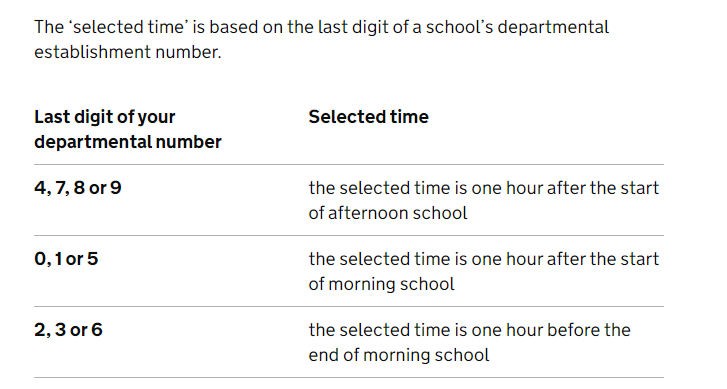Click the word 'departmental' in the top paragraph
The image size is (727, 389).
(553, 27)
